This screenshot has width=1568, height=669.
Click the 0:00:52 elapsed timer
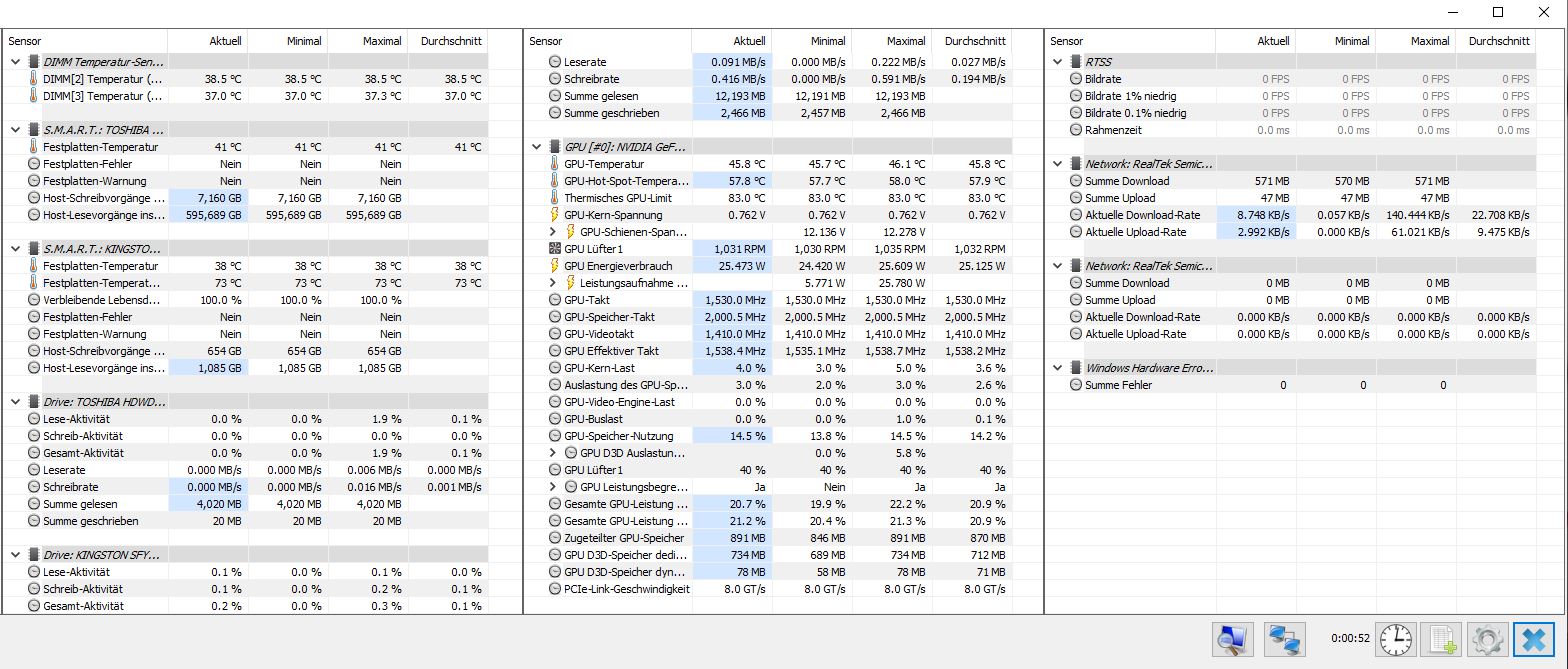tap(1350, 638)
